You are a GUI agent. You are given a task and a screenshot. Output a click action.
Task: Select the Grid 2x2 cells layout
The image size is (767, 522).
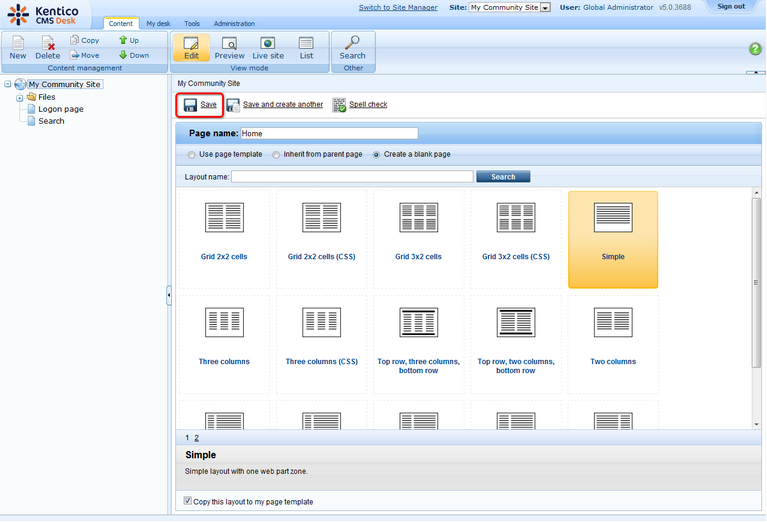point(224,239)
